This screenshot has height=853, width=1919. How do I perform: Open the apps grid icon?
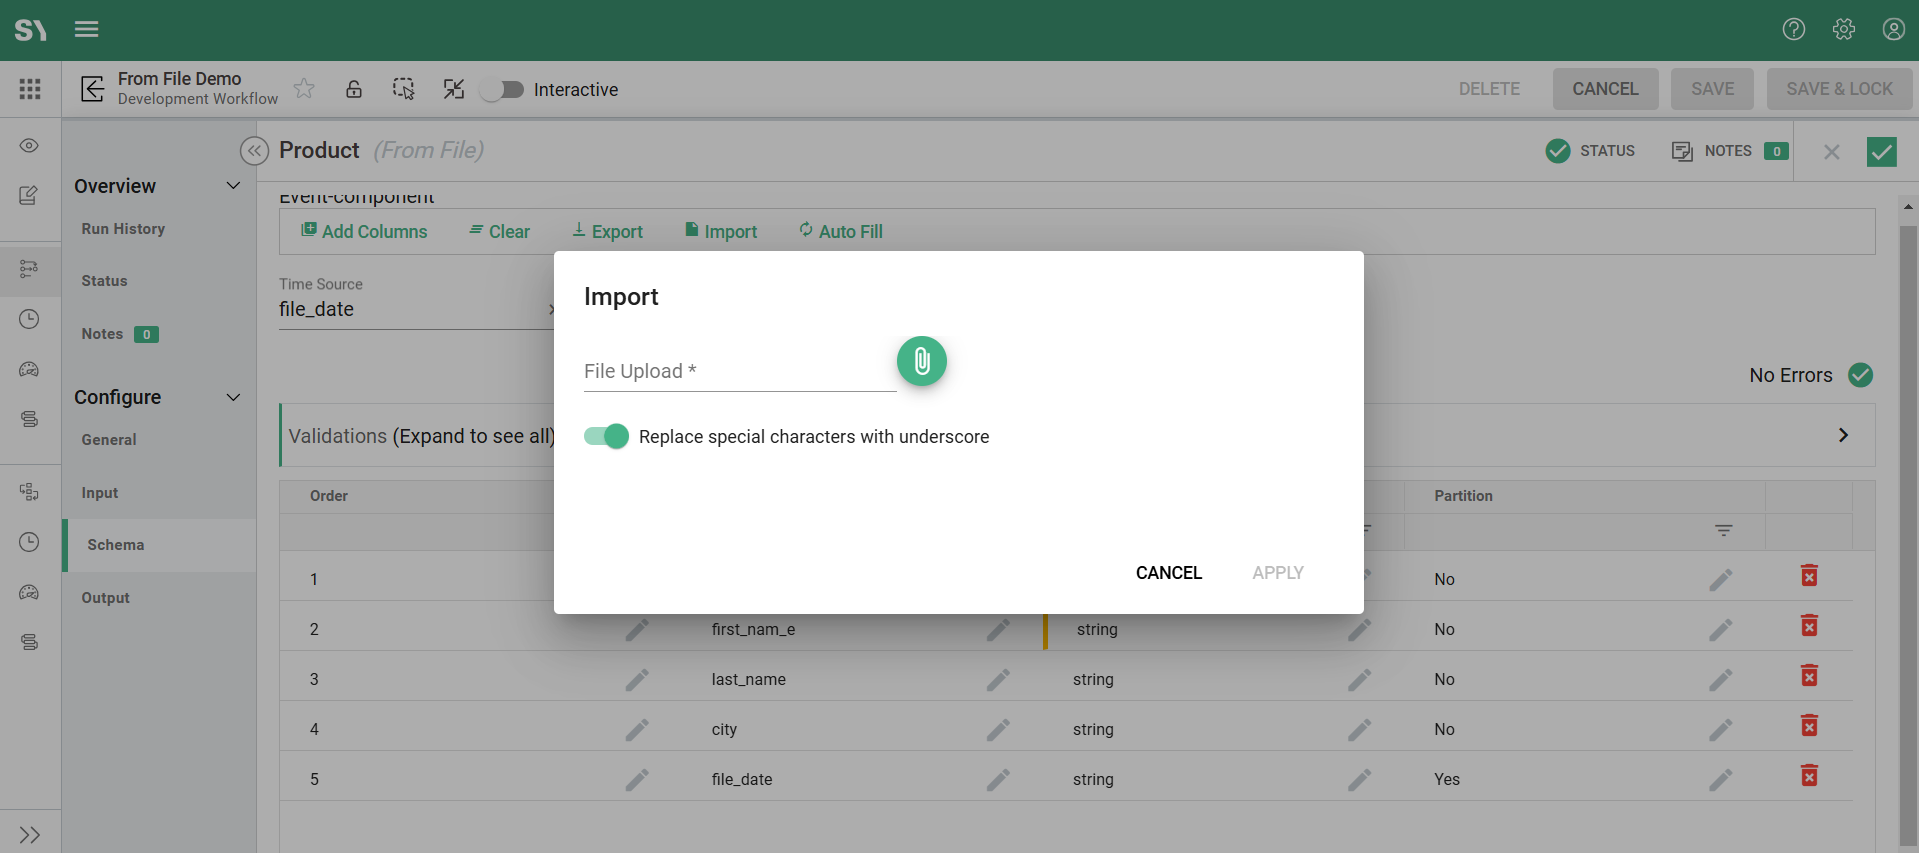point(30,89)
